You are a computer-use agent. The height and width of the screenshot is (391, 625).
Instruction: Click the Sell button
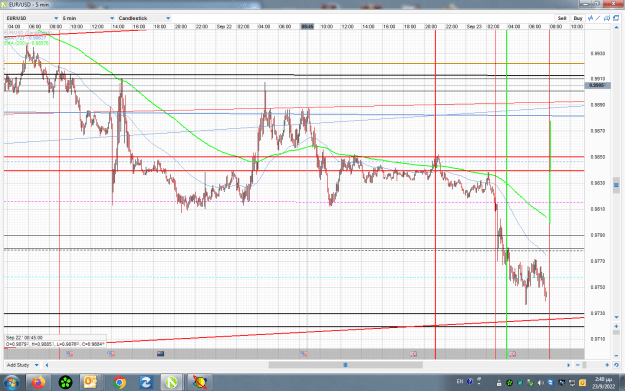(562, 18)
